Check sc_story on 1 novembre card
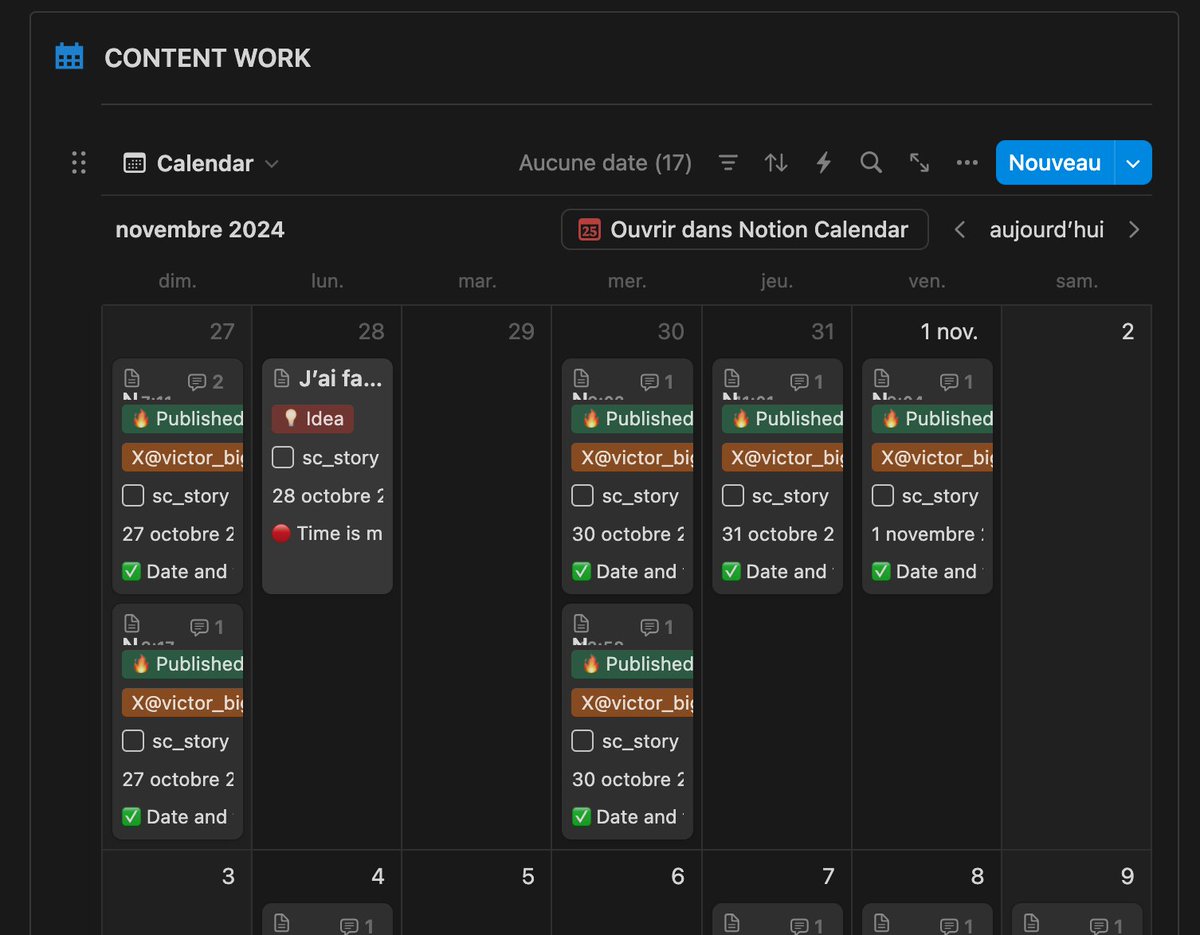This screenshot has height=935, width=1200. point(883,496)
